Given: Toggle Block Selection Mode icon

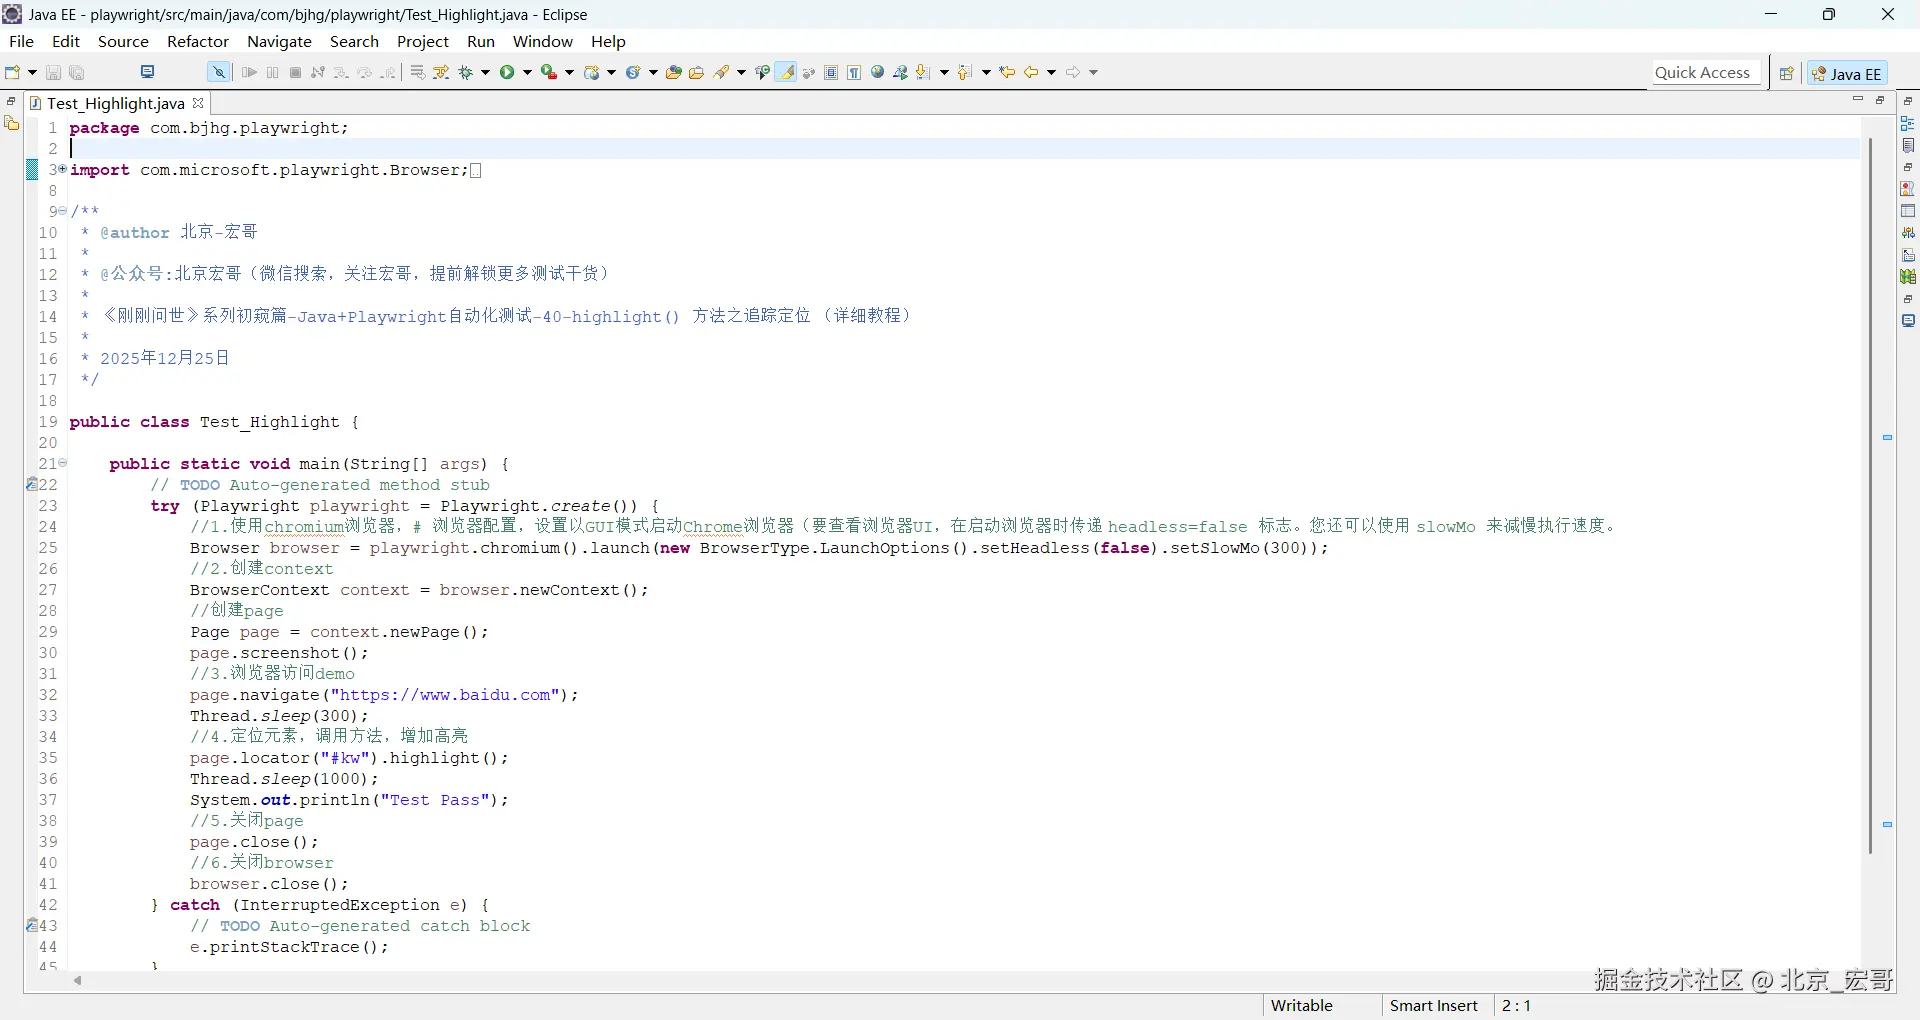Looking at the screenshot, I should coord(831,72).
